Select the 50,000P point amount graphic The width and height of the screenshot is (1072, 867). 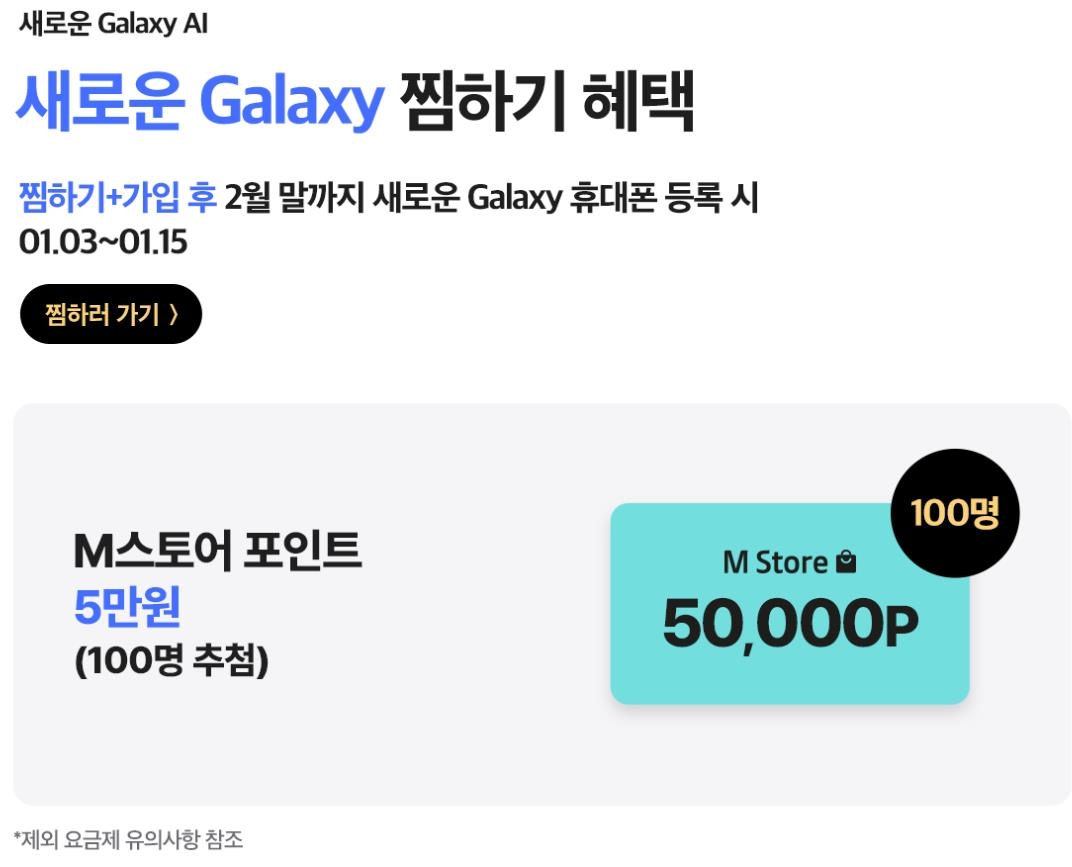coord(790,625)
